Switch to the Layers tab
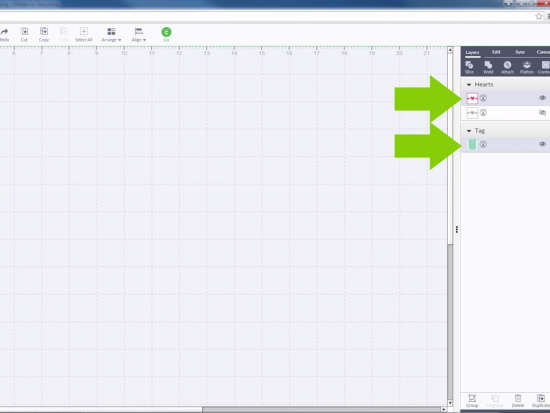 [472, 52]
